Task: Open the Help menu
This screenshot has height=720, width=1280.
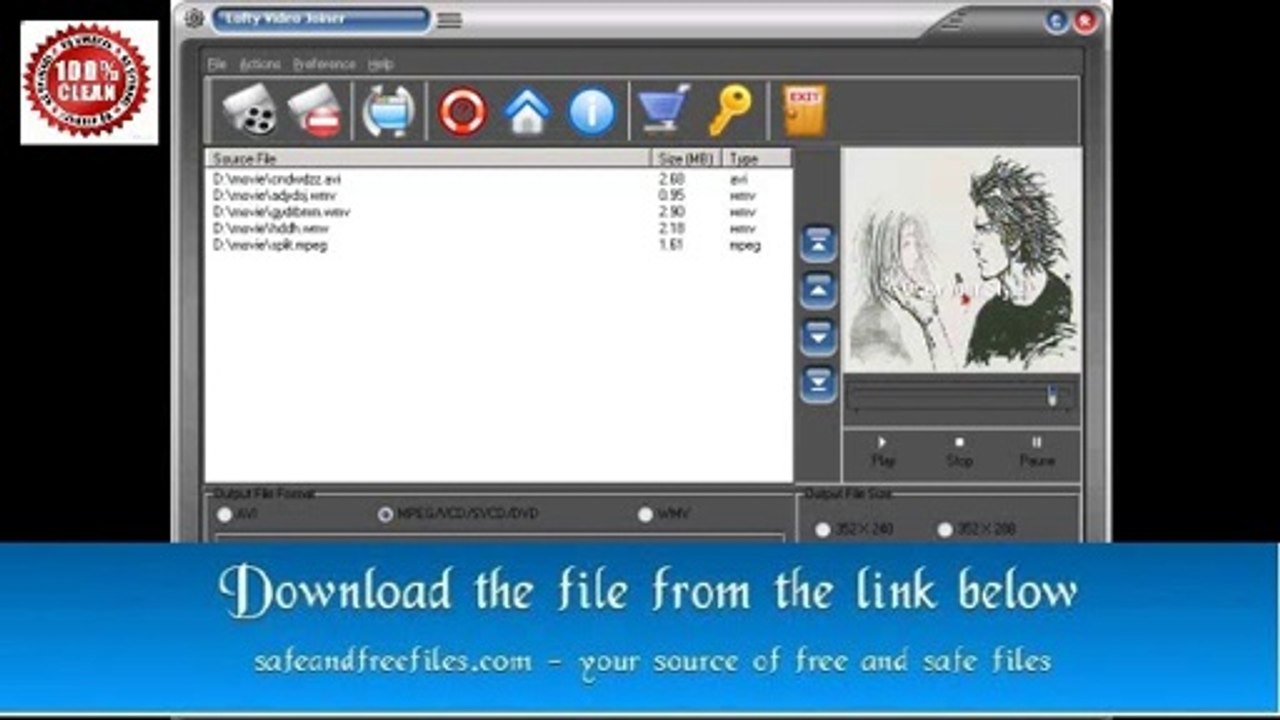Action: click(380, 64)
